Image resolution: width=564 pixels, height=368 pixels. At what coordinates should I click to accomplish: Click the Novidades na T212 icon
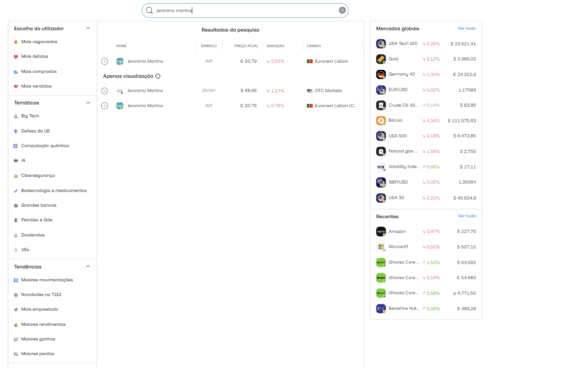pyautogui.click(x=15, y=295)
